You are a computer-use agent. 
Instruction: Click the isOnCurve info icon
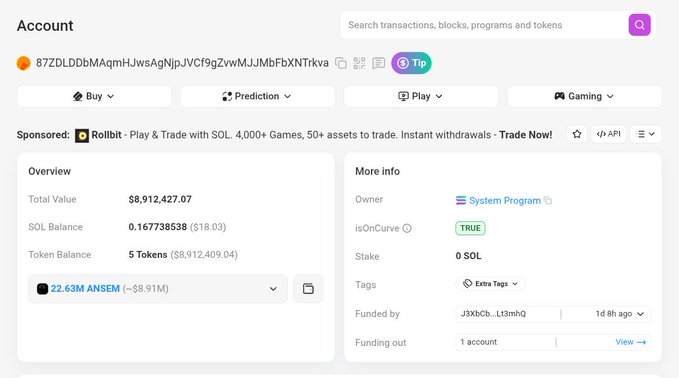[407, 228]
